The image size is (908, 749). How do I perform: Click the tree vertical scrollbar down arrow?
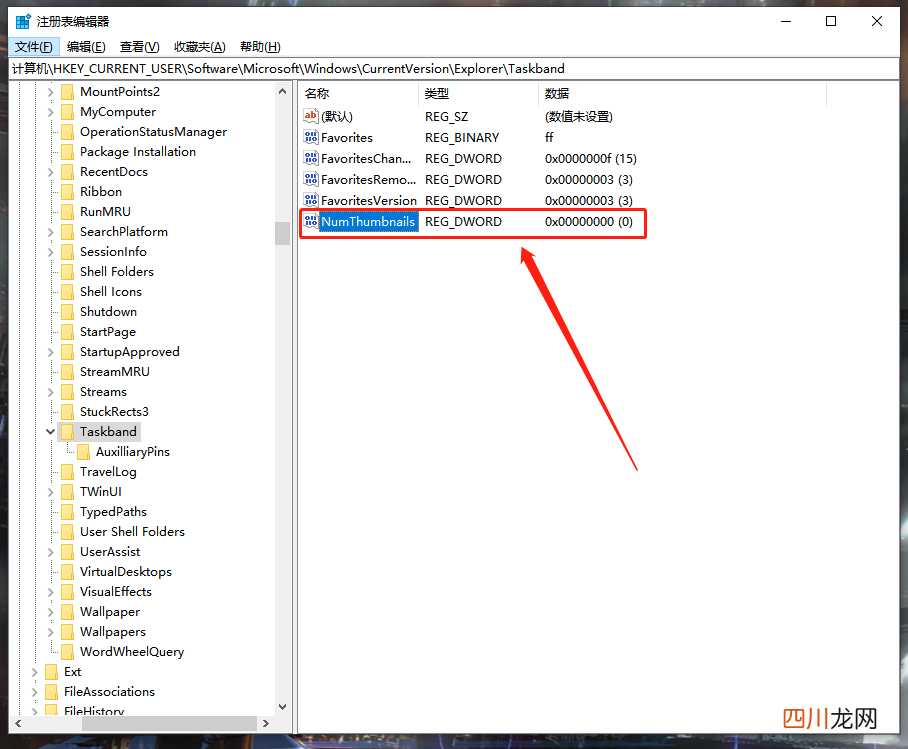(283, 707)
